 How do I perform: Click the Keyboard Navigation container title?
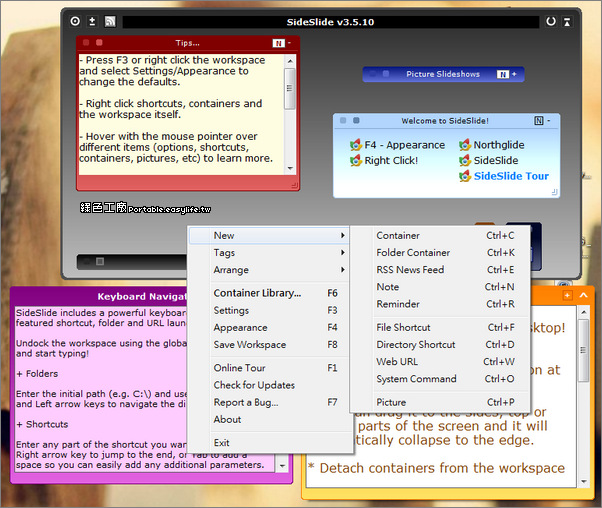pos(142,296)
